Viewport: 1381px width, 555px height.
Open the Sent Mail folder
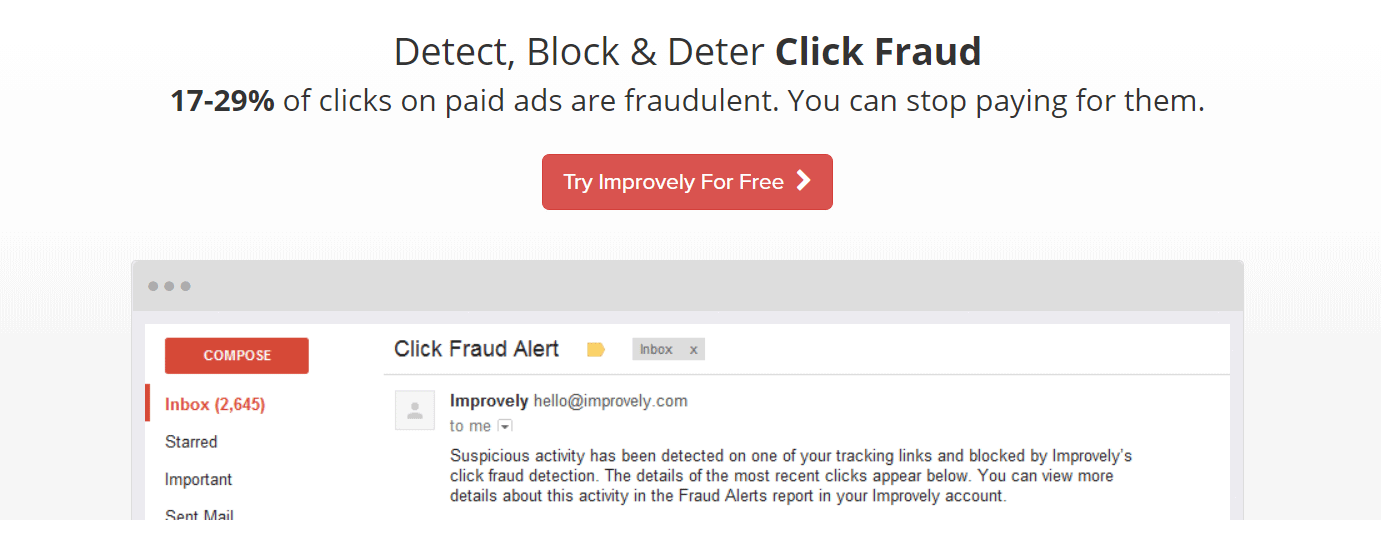point(199,514)
